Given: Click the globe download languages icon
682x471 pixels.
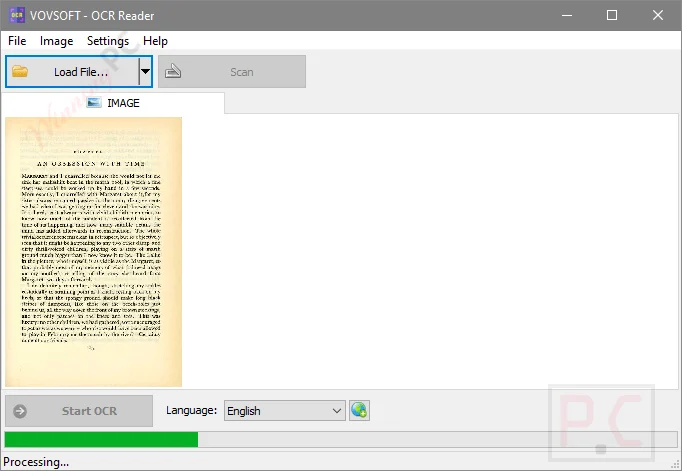Looking at the screenshot, I should [x=359, y=411].
